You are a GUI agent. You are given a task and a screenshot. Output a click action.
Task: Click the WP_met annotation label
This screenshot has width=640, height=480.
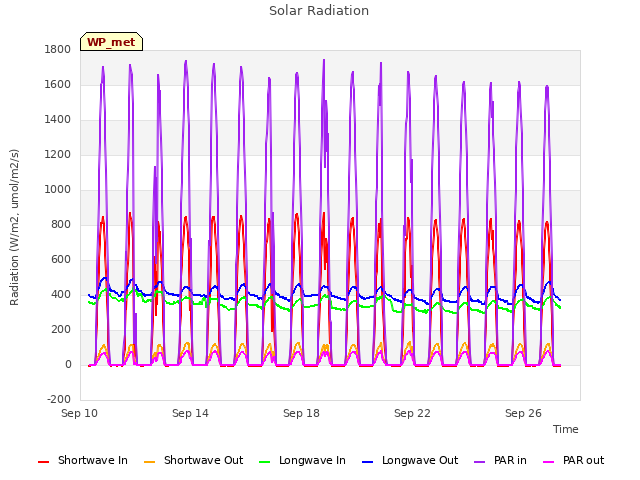point(111,42)
